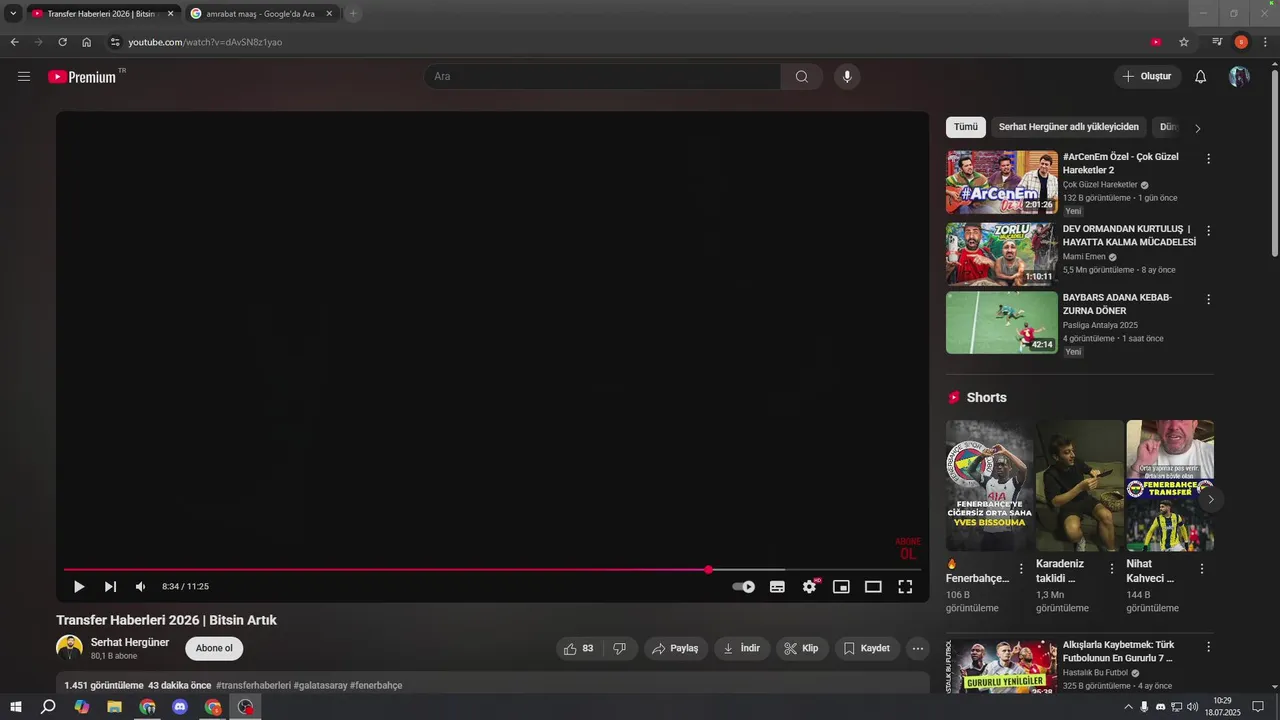Bookmark this page with star

click(x=1184, y=42)
